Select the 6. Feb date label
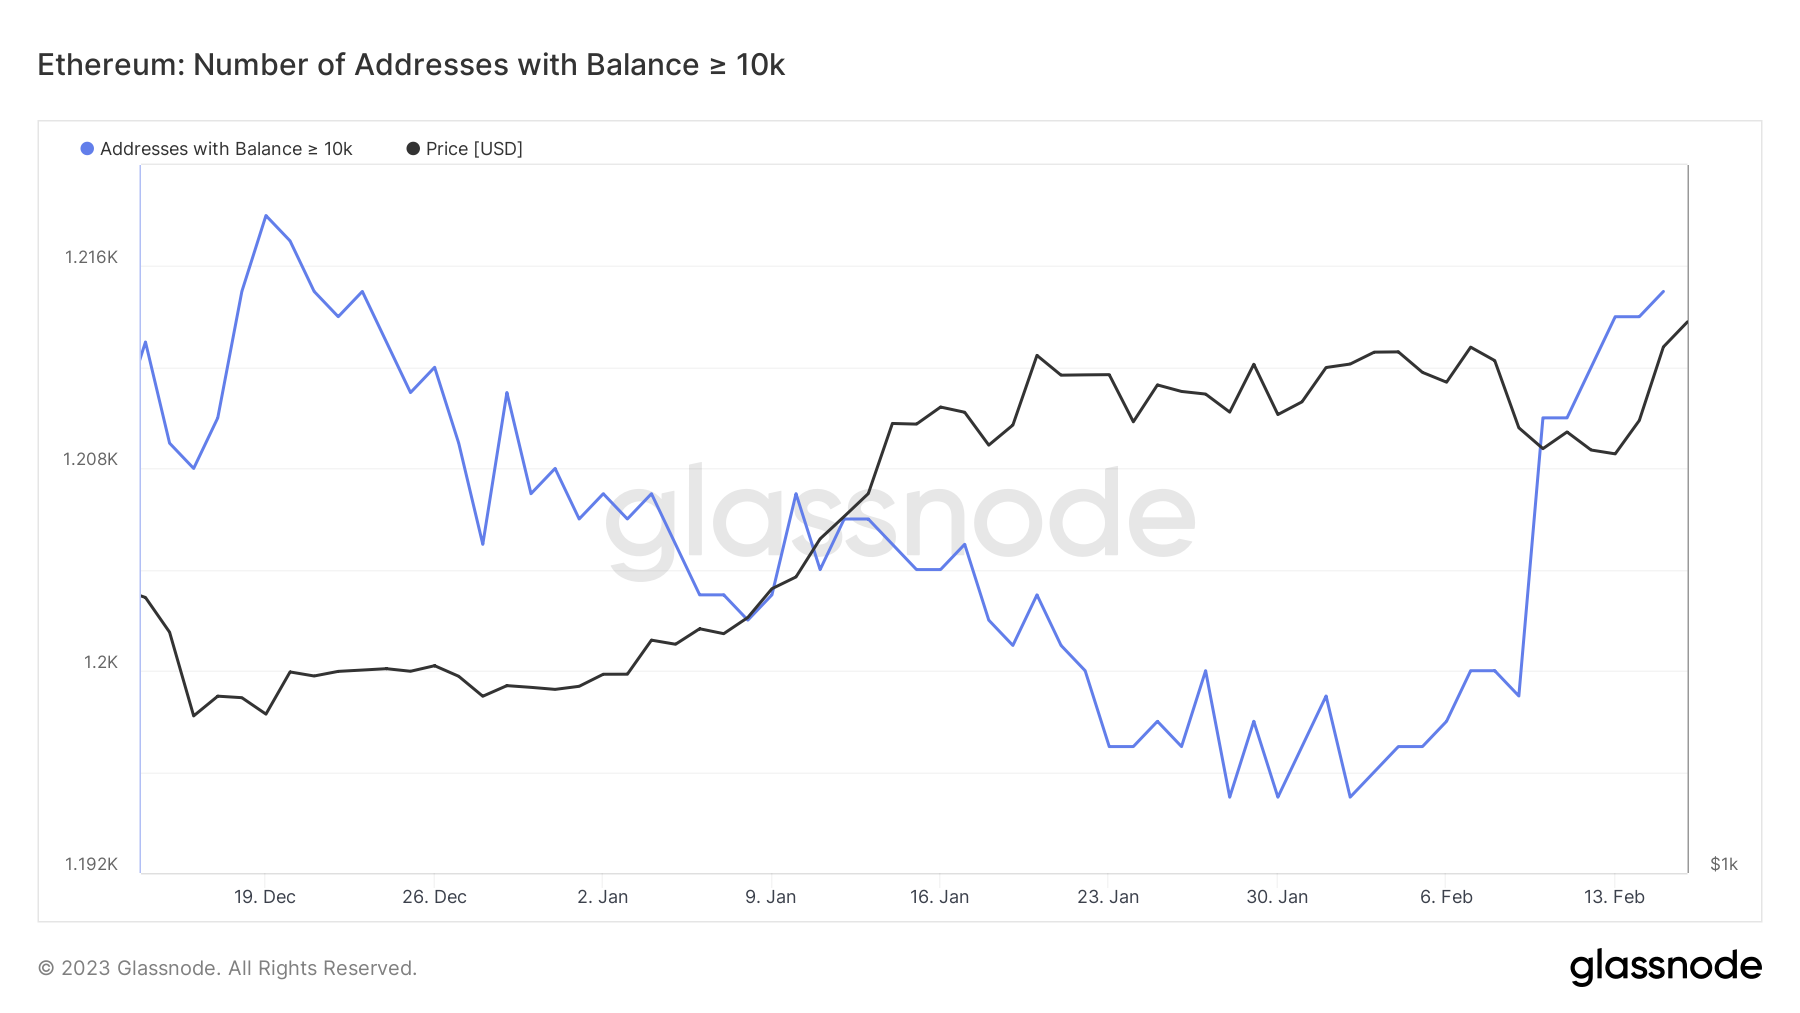Image resolution: width=1800 pixels, height=1013 pixels. [x=1446, y=897]
